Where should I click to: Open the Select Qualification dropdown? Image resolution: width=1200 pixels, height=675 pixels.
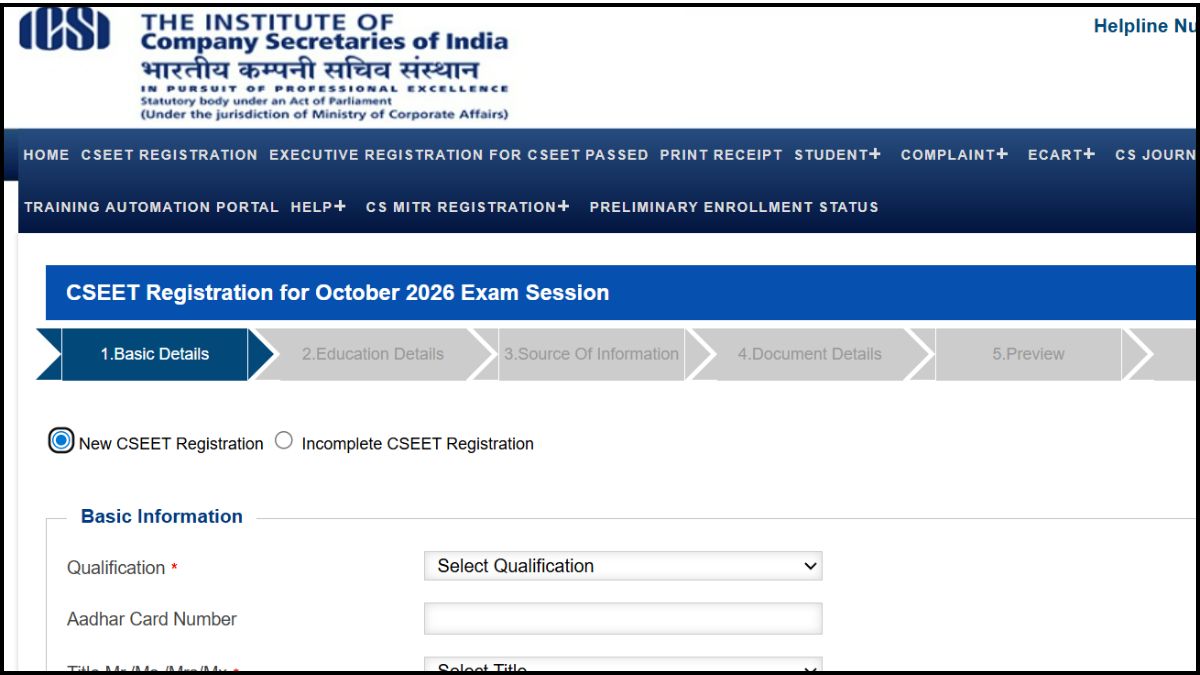pos(622,566)
